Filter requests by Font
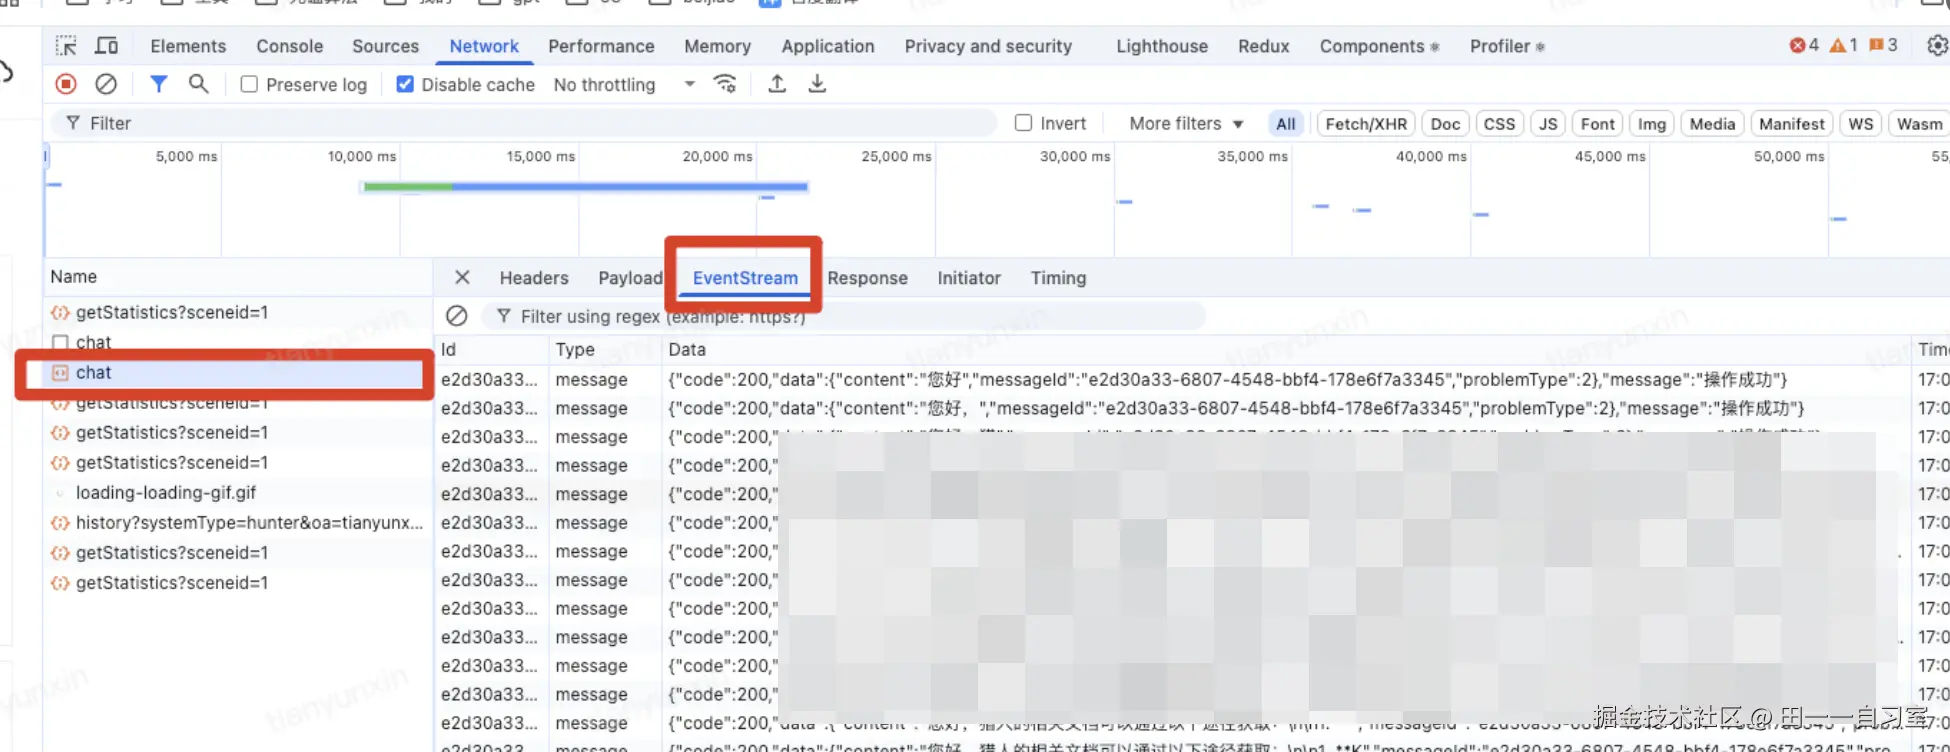 click(x=1598, y=124)
